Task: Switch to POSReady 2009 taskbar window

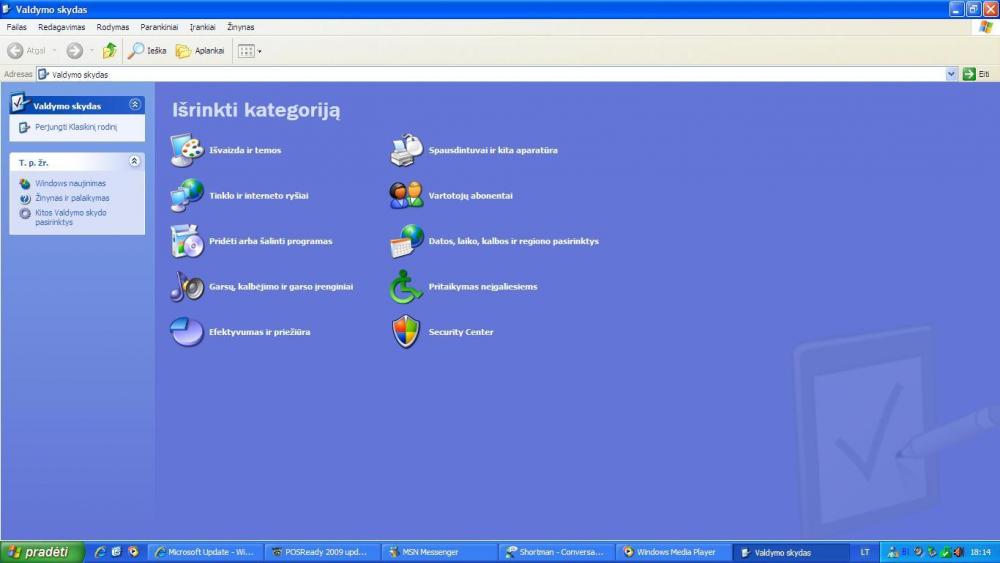Action: pos(322,552)
